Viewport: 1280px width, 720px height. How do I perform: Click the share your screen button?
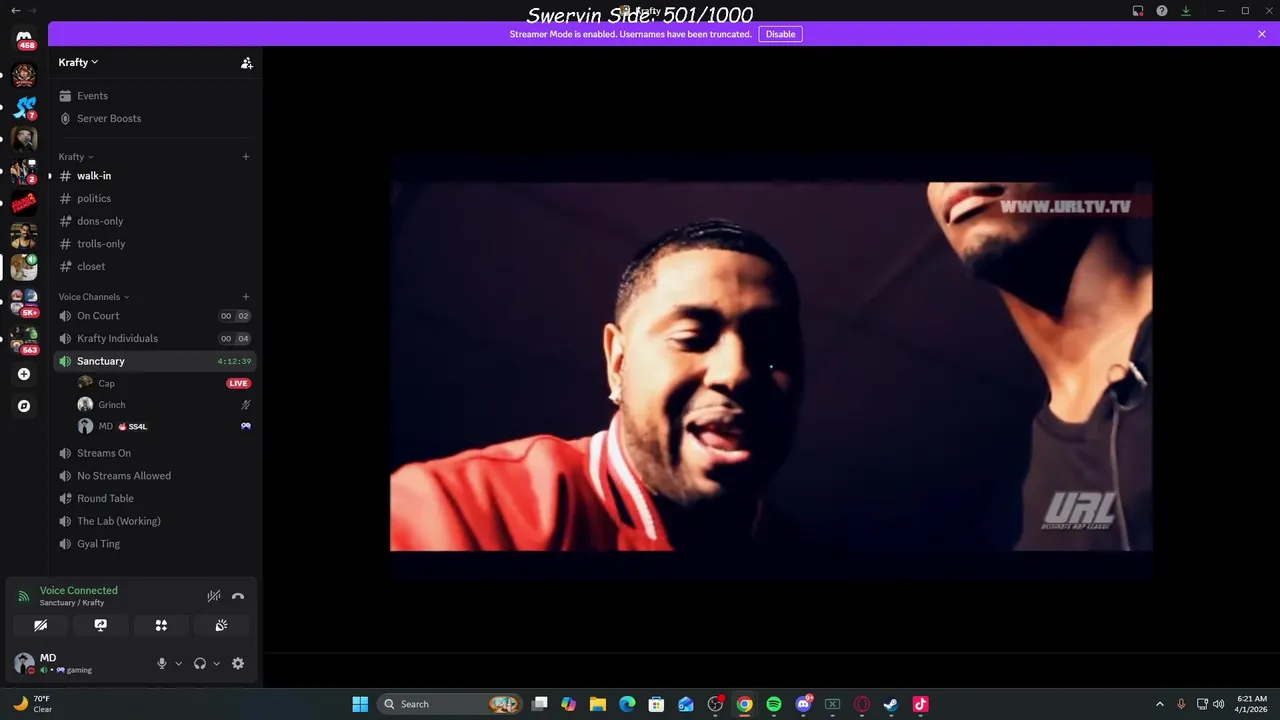coord(101,625)
